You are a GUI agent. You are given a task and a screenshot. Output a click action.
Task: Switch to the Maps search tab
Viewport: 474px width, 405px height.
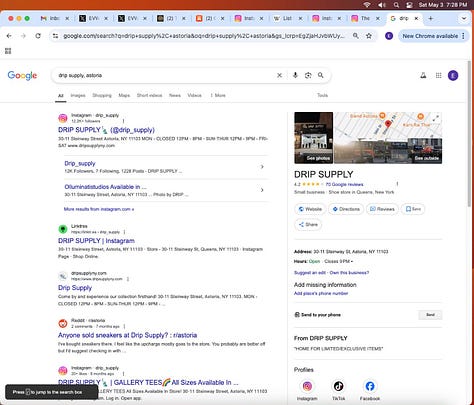coord(124,95)
